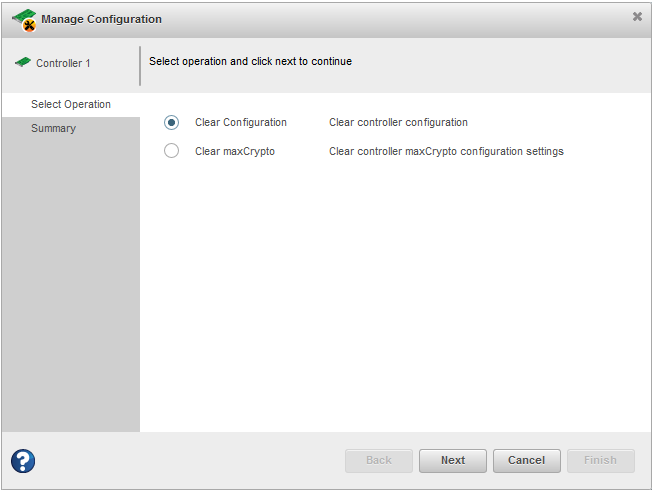Click the Clear maxCrypto option label

point(234,151)
